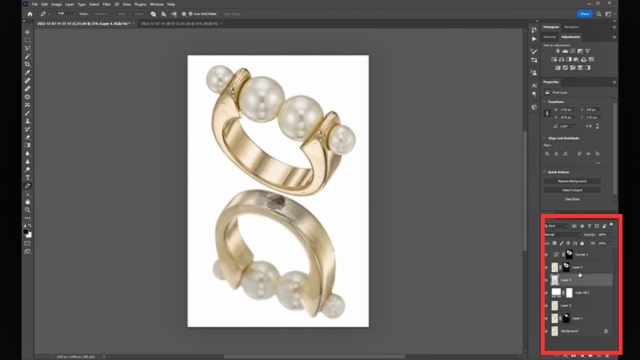Screen dimensions: 640x360
Task: Open the Opacity dropdown arrow
Action: pyautogui.click(x=610, y=235)
